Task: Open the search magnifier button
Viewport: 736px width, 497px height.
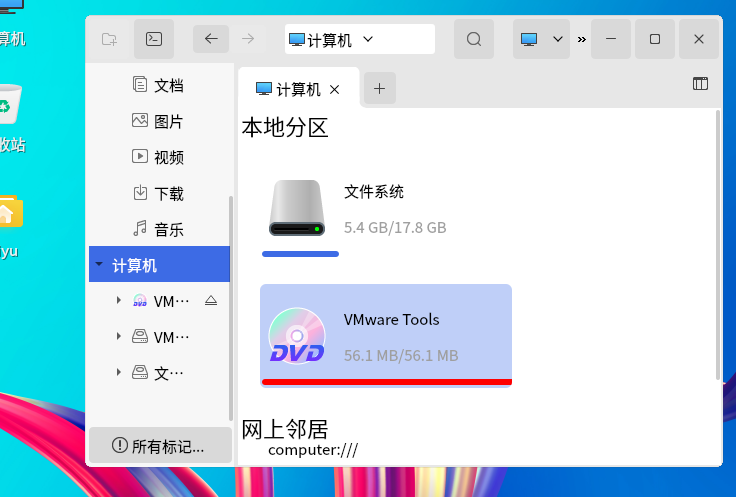Action: click(474, 39)
